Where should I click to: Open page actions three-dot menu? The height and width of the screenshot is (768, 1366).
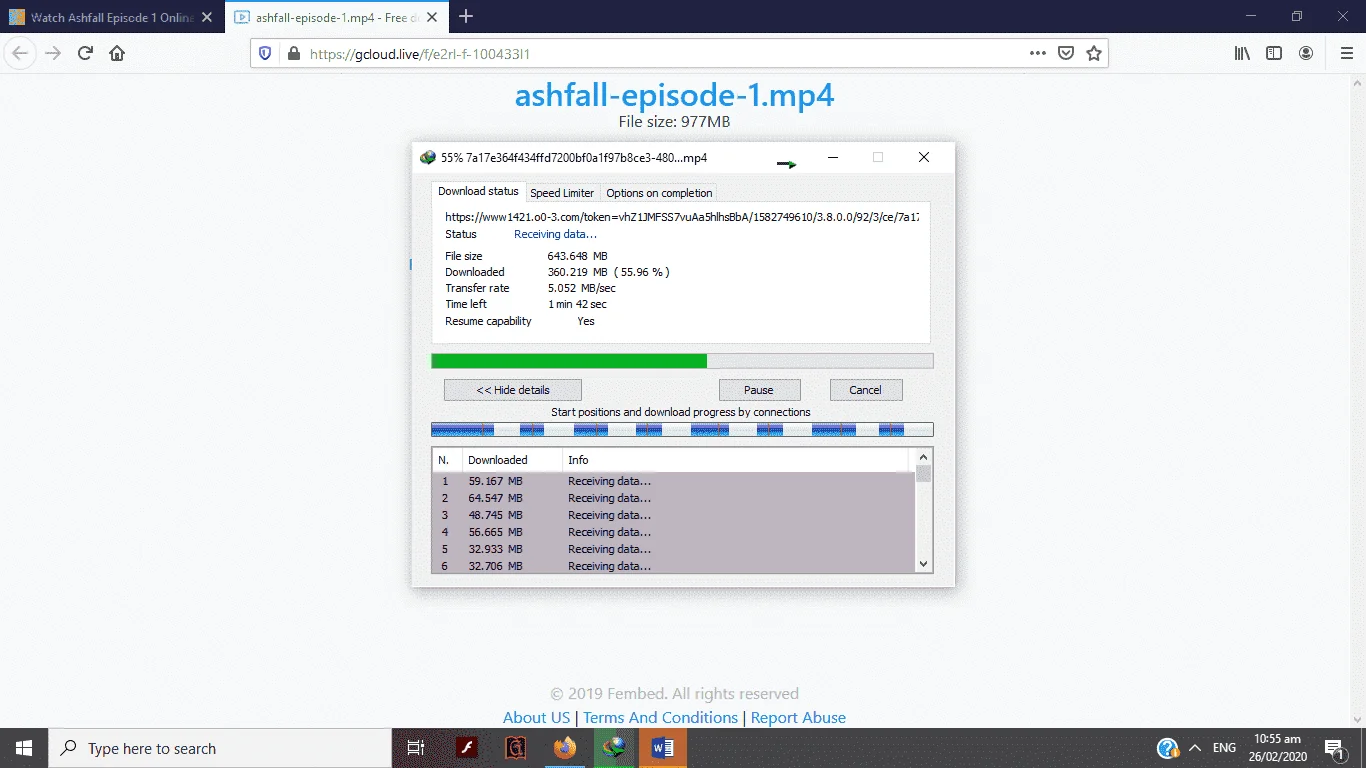pyautogui.click(x=1038, y=54)
